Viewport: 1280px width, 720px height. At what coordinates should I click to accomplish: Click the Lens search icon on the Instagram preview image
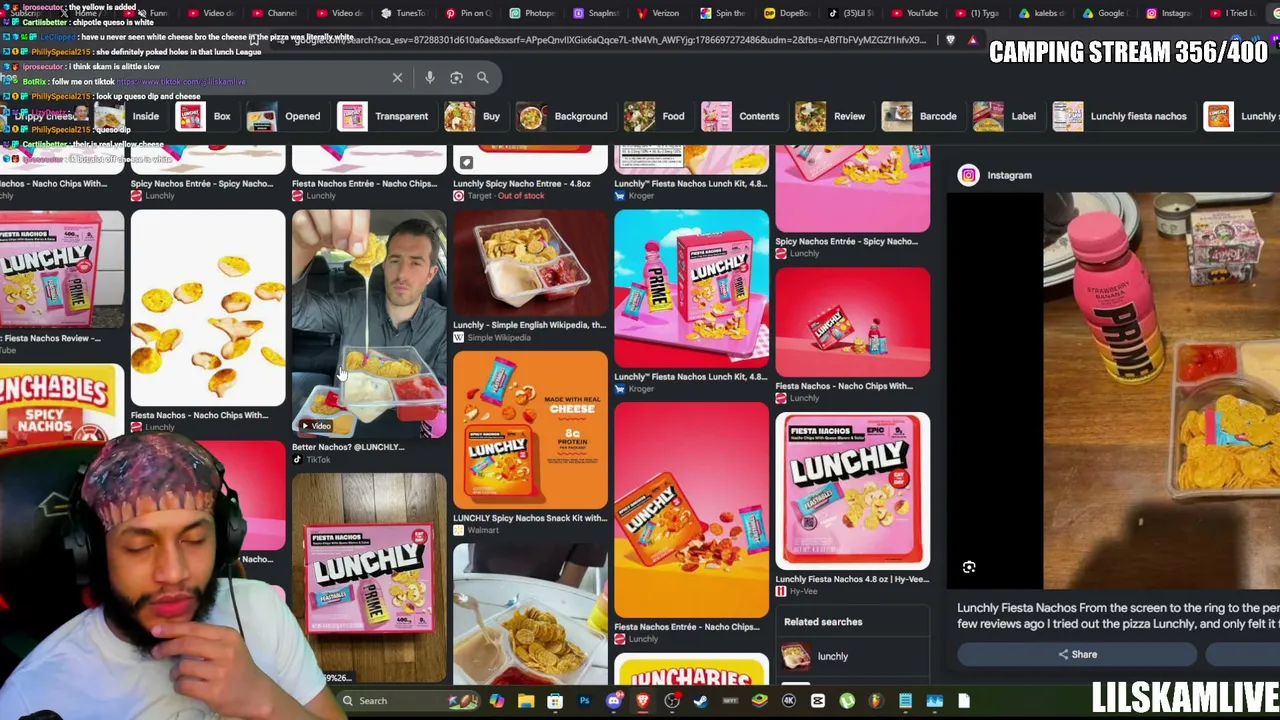969,567
